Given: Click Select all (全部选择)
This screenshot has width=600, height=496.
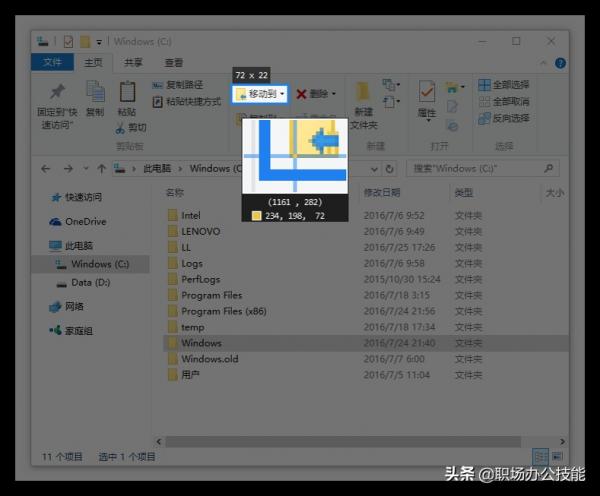Looking at the screenshot, I should pos(504,85).
